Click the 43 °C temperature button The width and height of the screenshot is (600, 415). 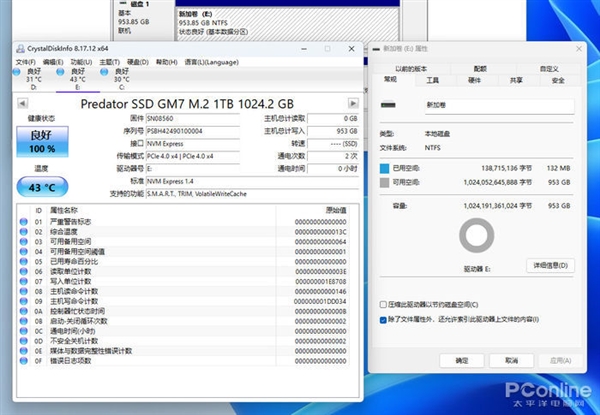(42, 187)
